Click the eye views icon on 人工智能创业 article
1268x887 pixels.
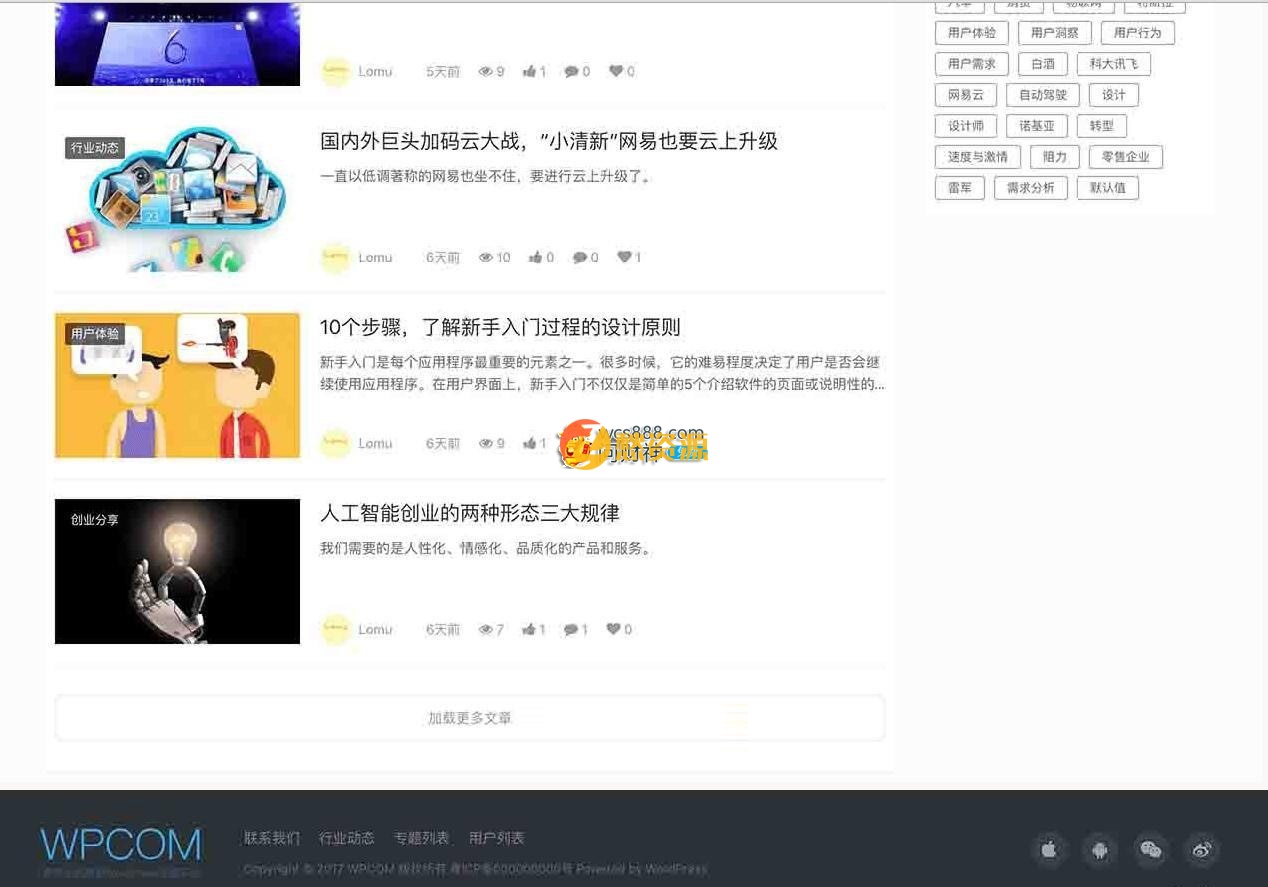(x=486, y=629)
